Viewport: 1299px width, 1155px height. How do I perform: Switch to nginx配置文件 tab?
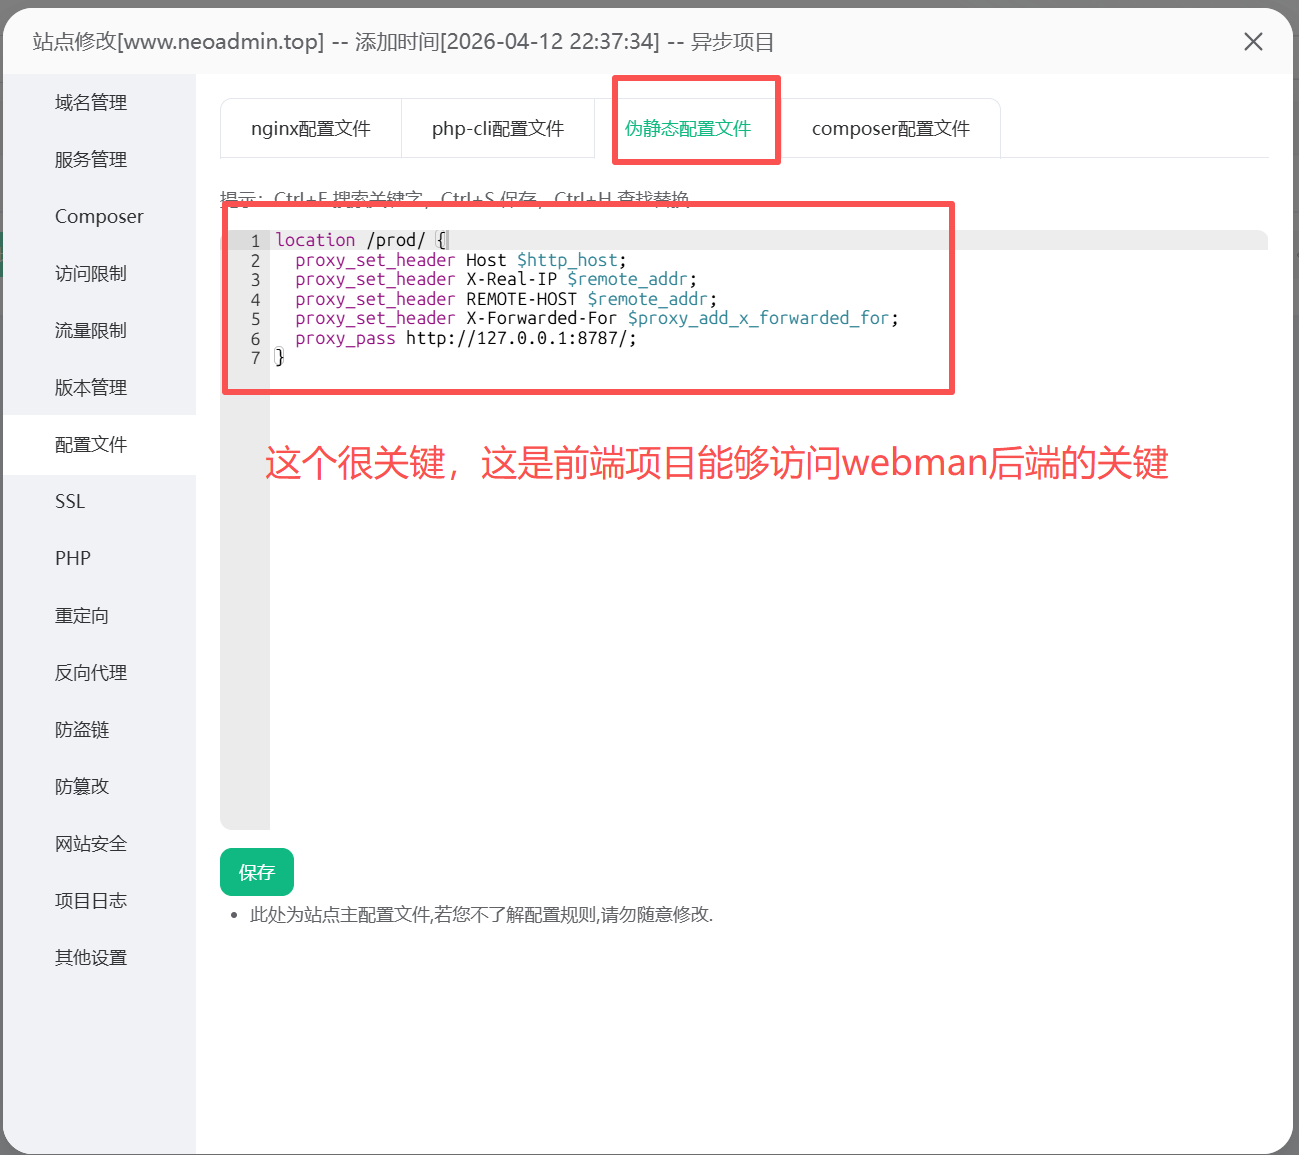click(x=311, y=129)
